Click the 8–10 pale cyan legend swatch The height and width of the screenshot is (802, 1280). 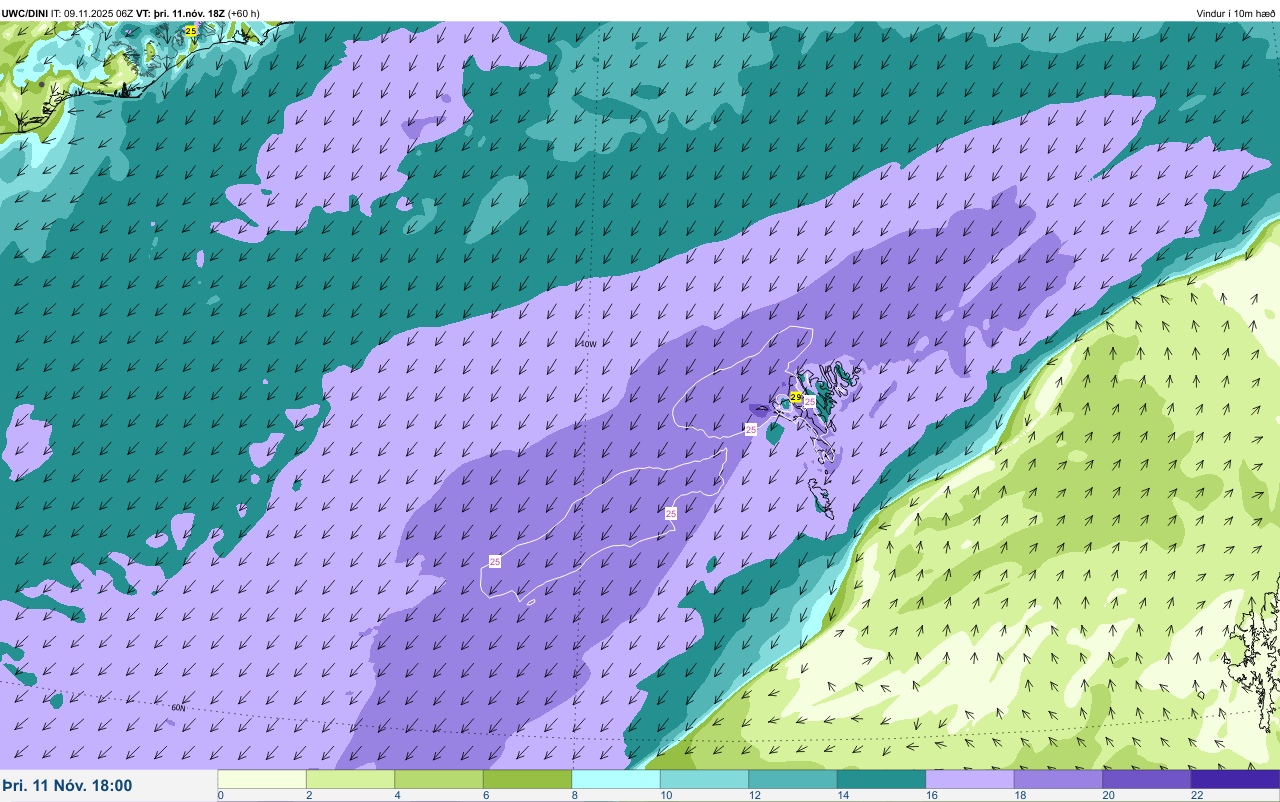click(616, 779)
